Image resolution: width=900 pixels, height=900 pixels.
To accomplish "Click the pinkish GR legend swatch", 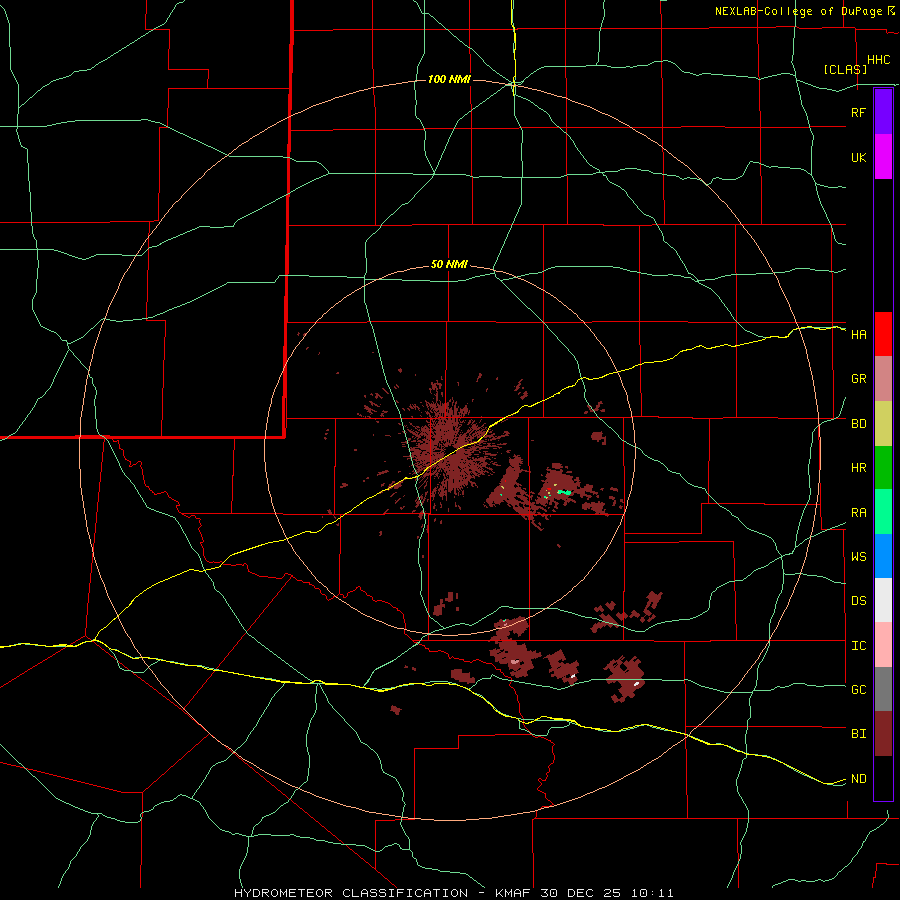I will click(x=883, y=379).
